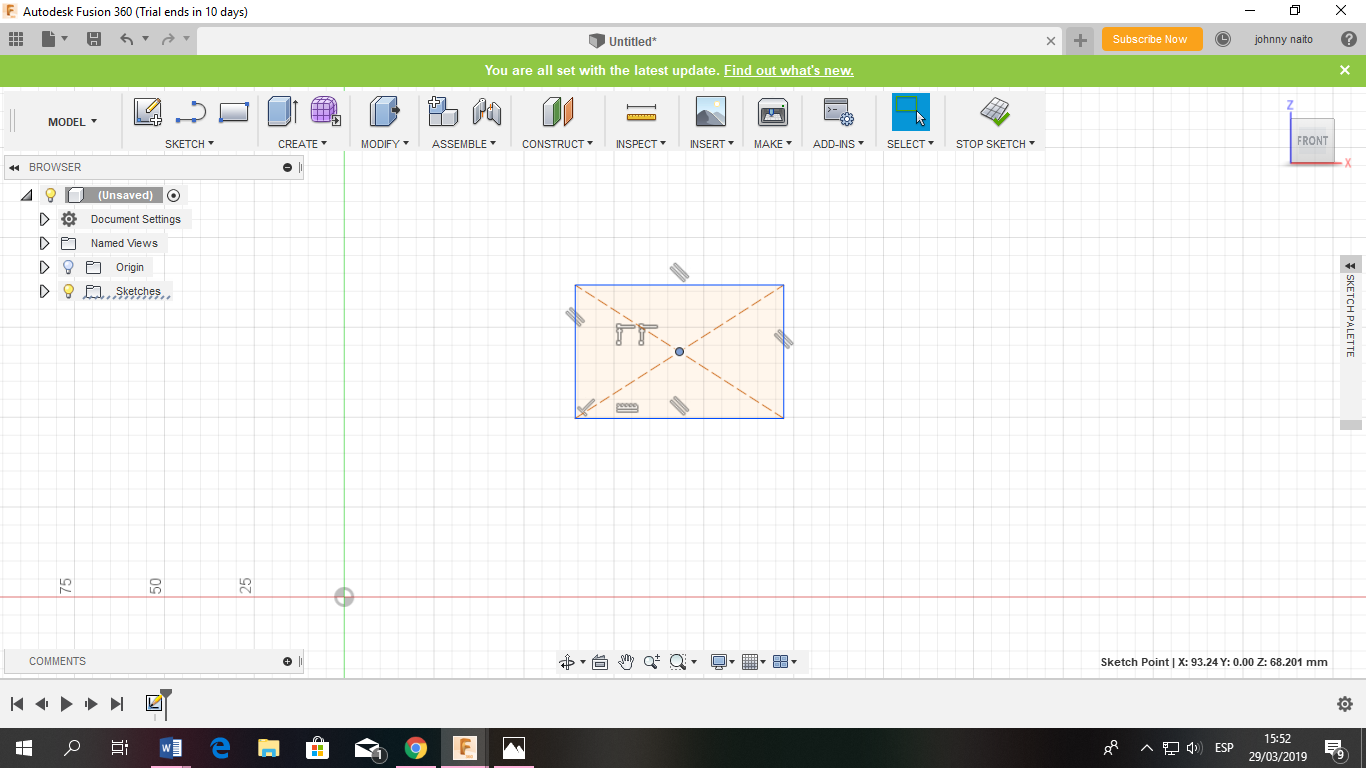The image size is (1366, 768).
Task: Click the Zoom tool in navigation bar
Action: point(652,662)
